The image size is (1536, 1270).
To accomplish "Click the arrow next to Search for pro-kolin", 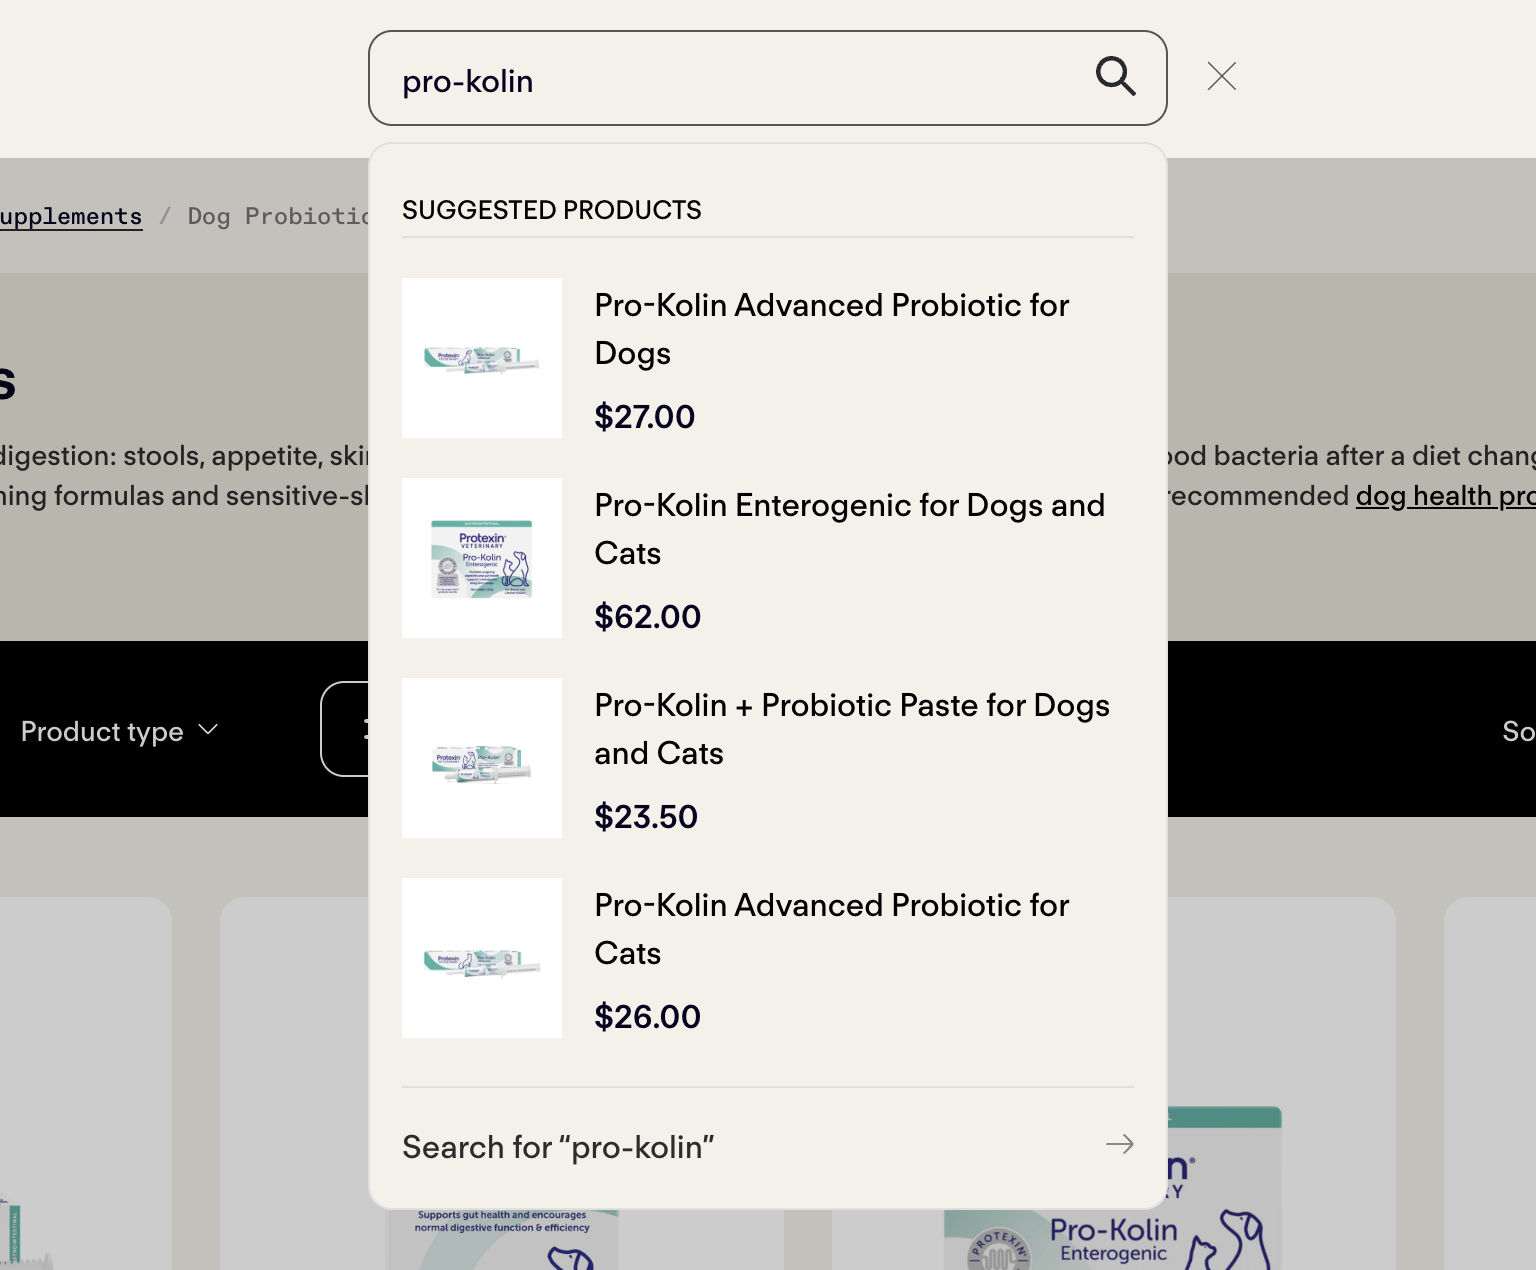I will point(1119,1144).
